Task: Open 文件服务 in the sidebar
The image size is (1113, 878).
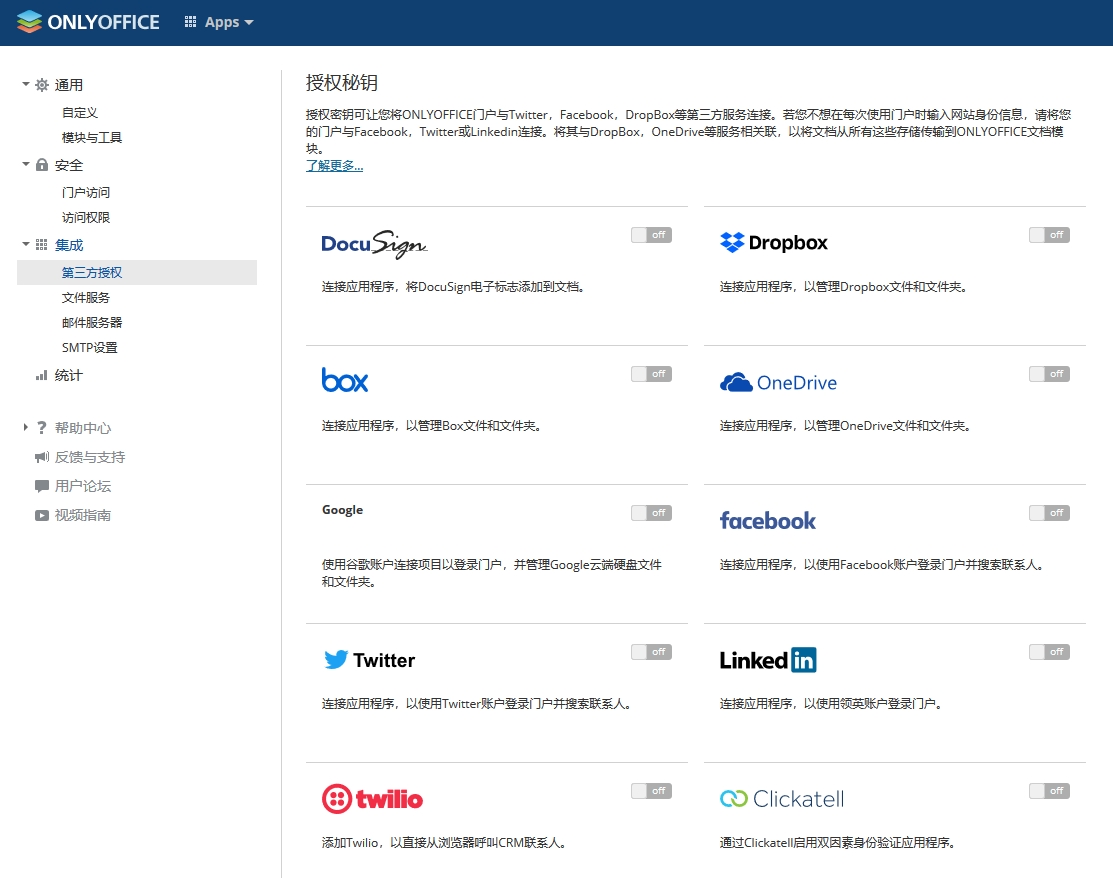Action: (x=86, y=298)
